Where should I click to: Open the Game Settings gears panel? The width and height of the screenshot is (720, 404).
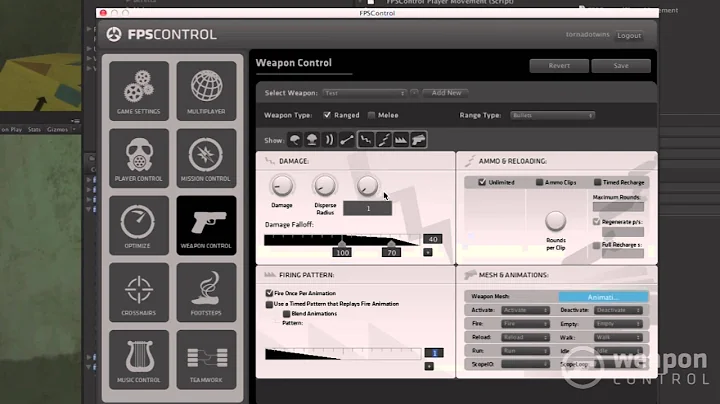tap(139, 91)
